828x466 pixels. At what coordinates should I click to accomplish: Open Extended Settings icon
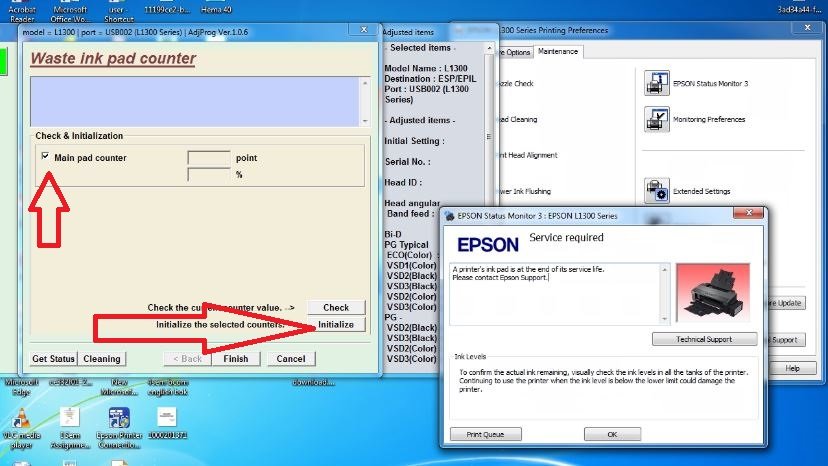[x=656, y=191]
